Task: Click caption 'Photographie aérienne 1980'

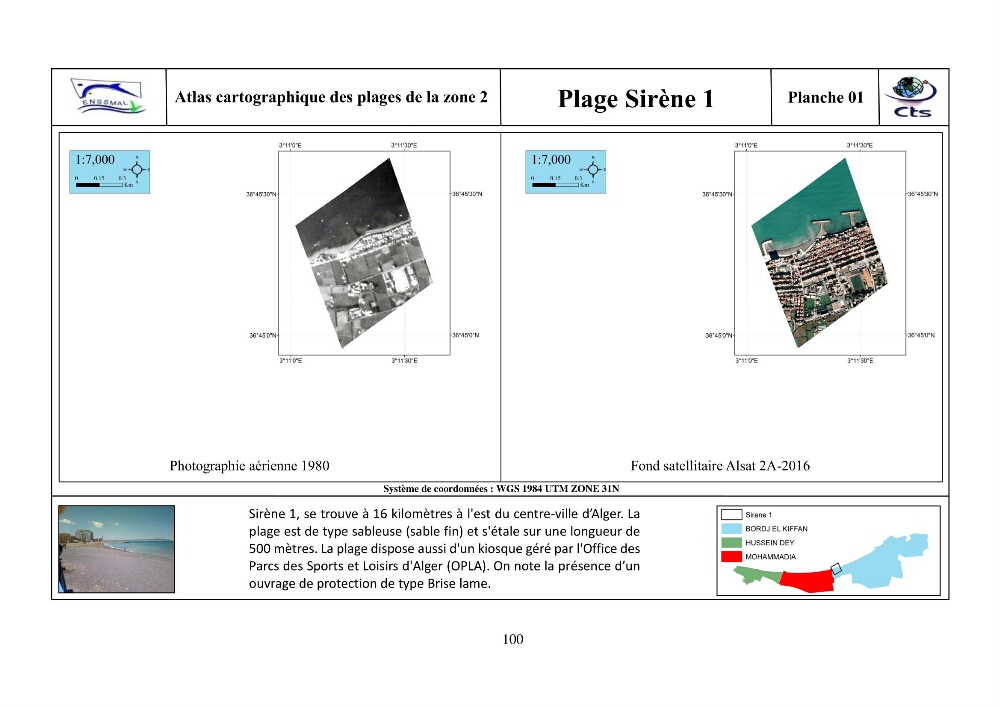Action: pyautogui.click(x=249, y=466)
